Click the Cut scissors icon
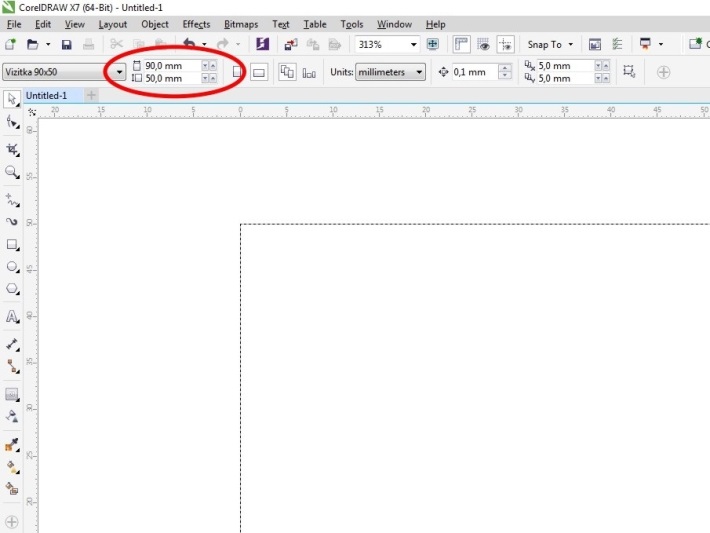 pyautogui.click(x=116, y=44)
